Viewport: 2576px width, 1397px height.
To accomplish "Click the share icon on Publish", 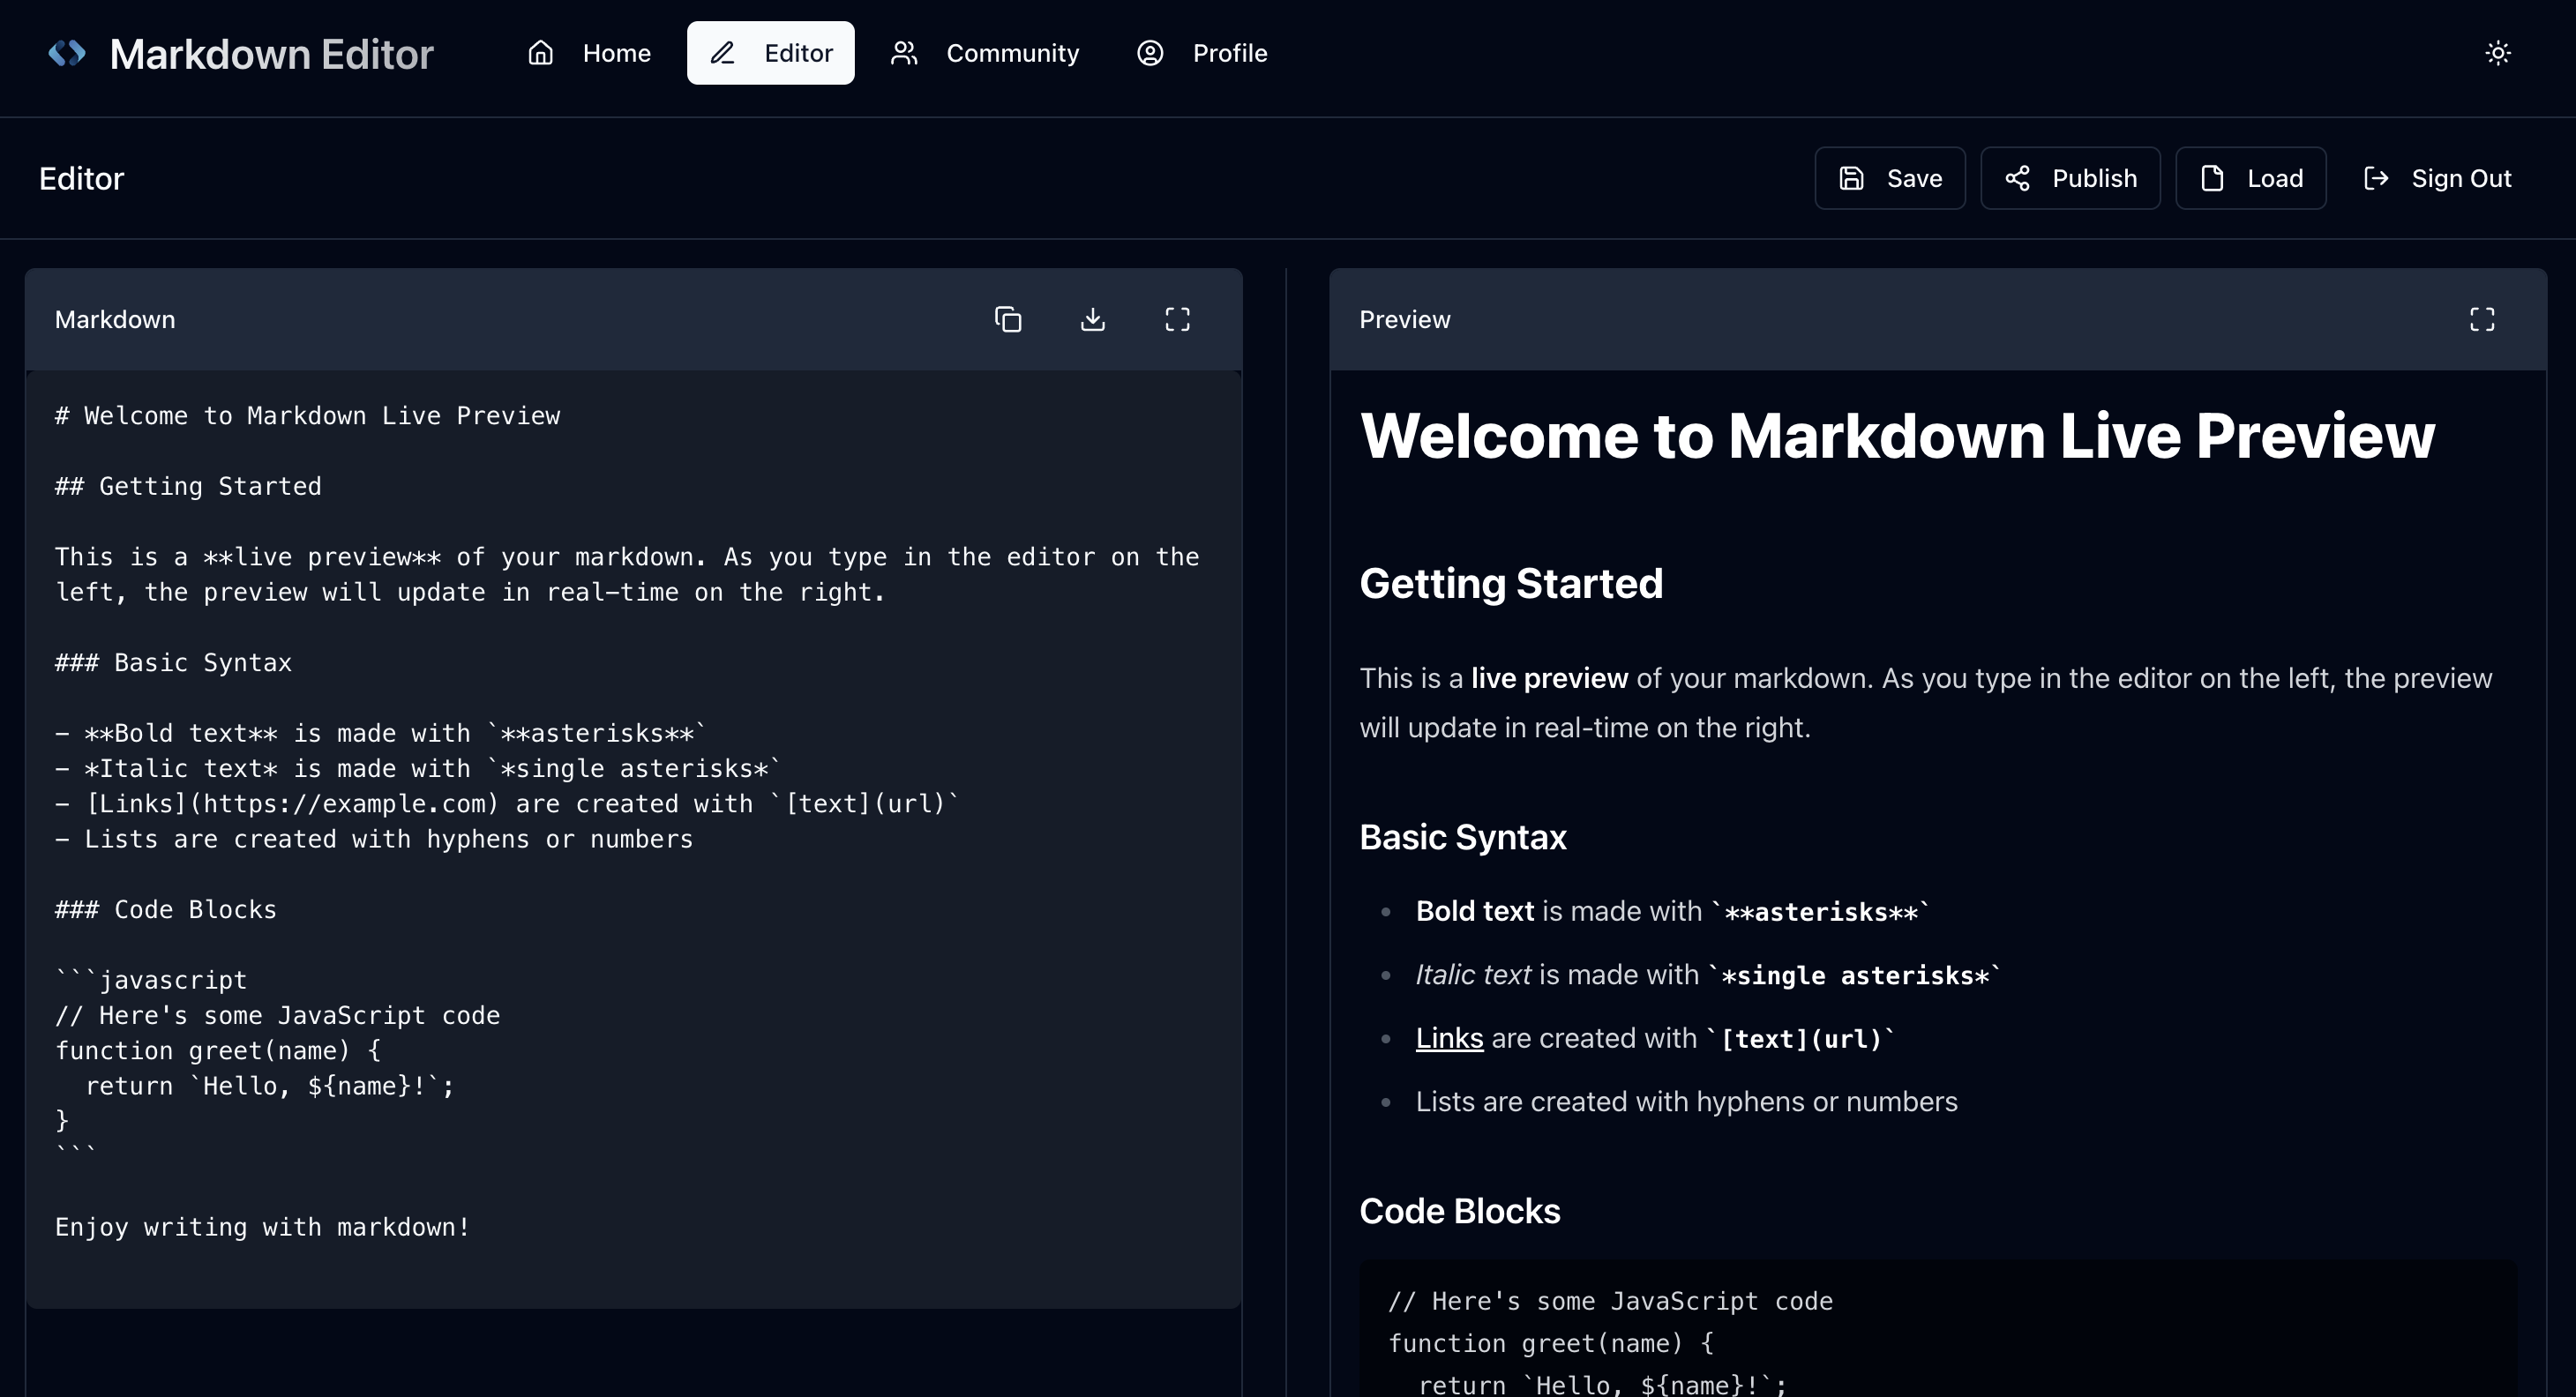I will click(2018, 178).
